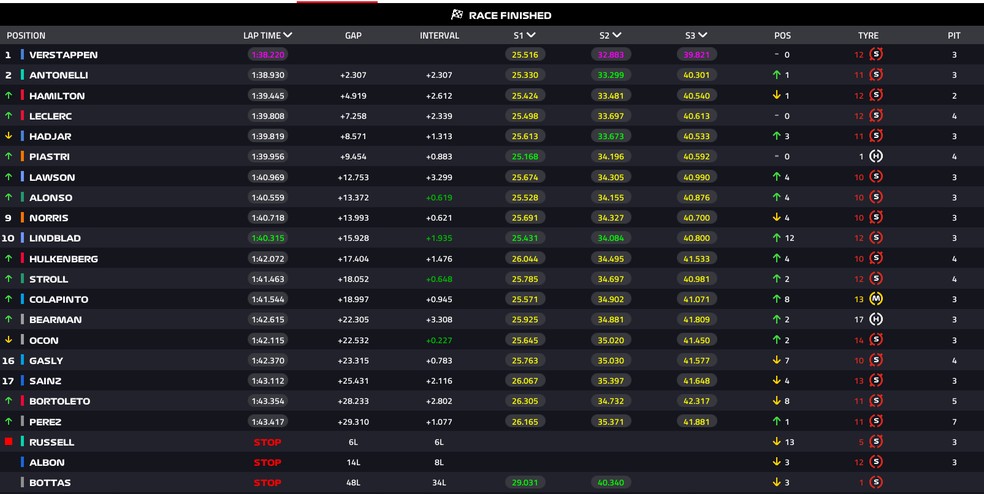Click Verstappen's purple S3 time 39.821
This screenshot has height=494, width=984.
point(697,55)
